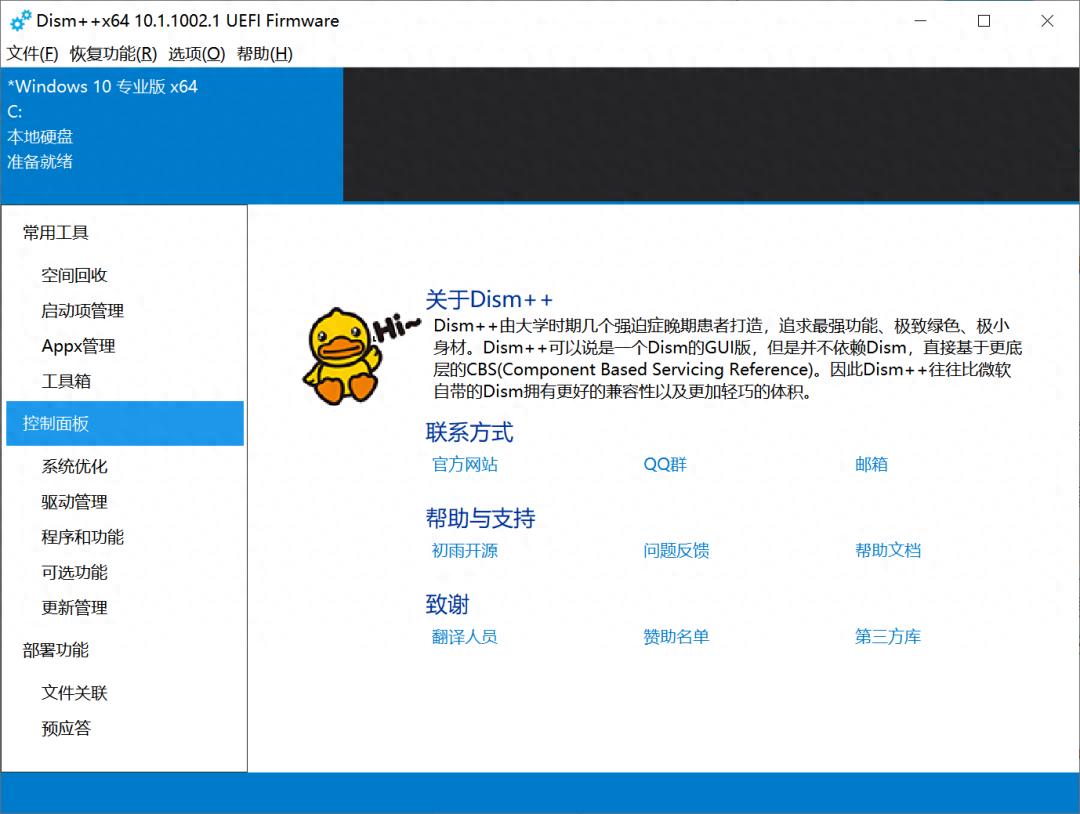Open 驱动管理 from the sidebar

74,502
